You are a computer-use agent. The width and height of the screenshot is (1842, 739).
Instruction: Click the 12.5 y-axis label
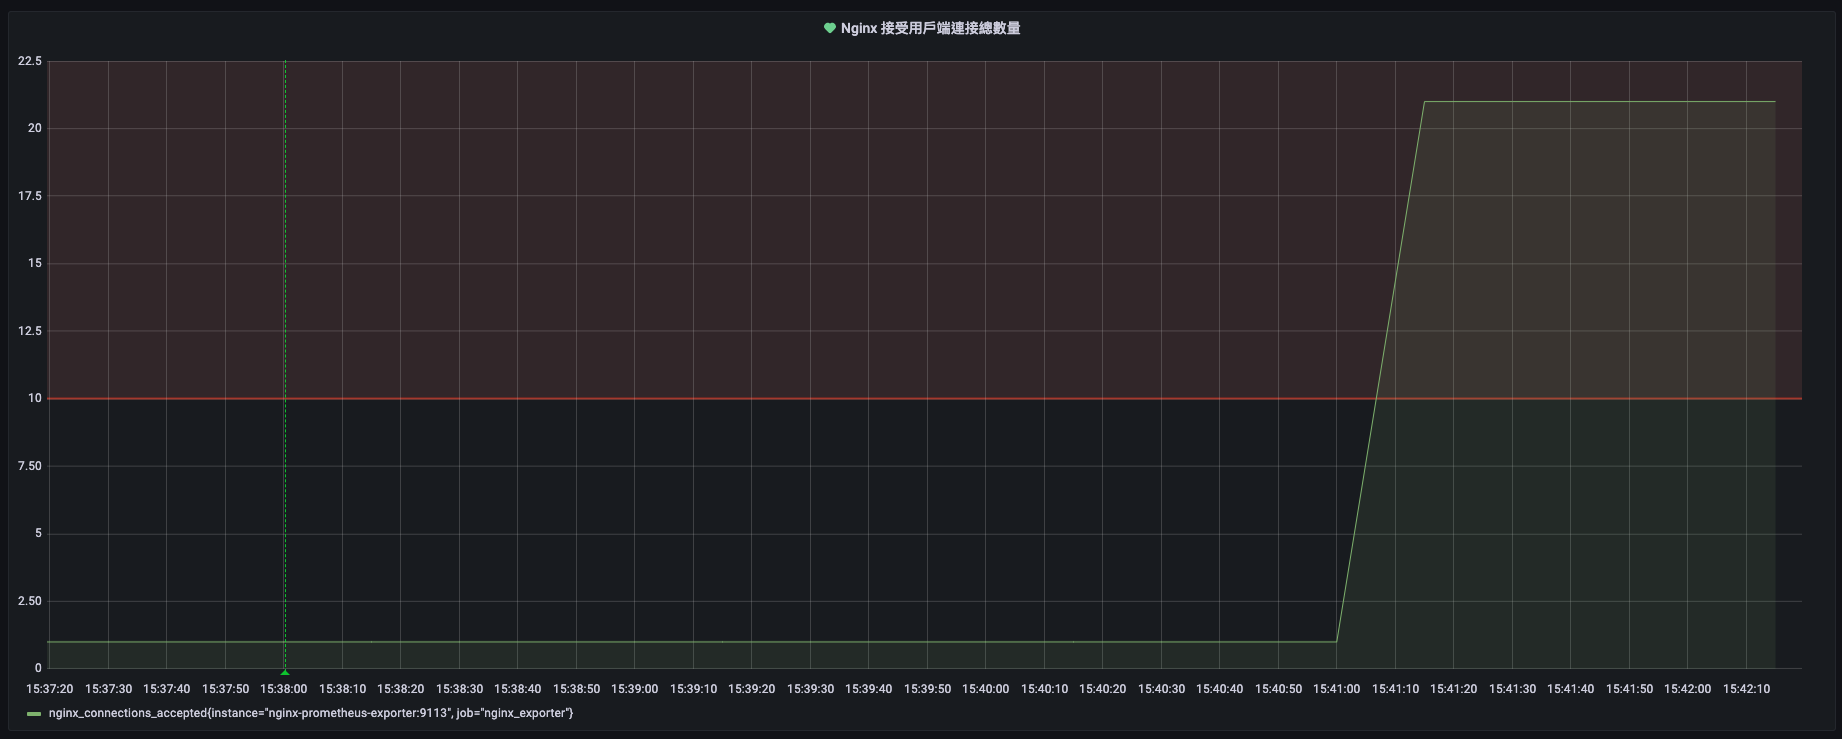(30, 331)
